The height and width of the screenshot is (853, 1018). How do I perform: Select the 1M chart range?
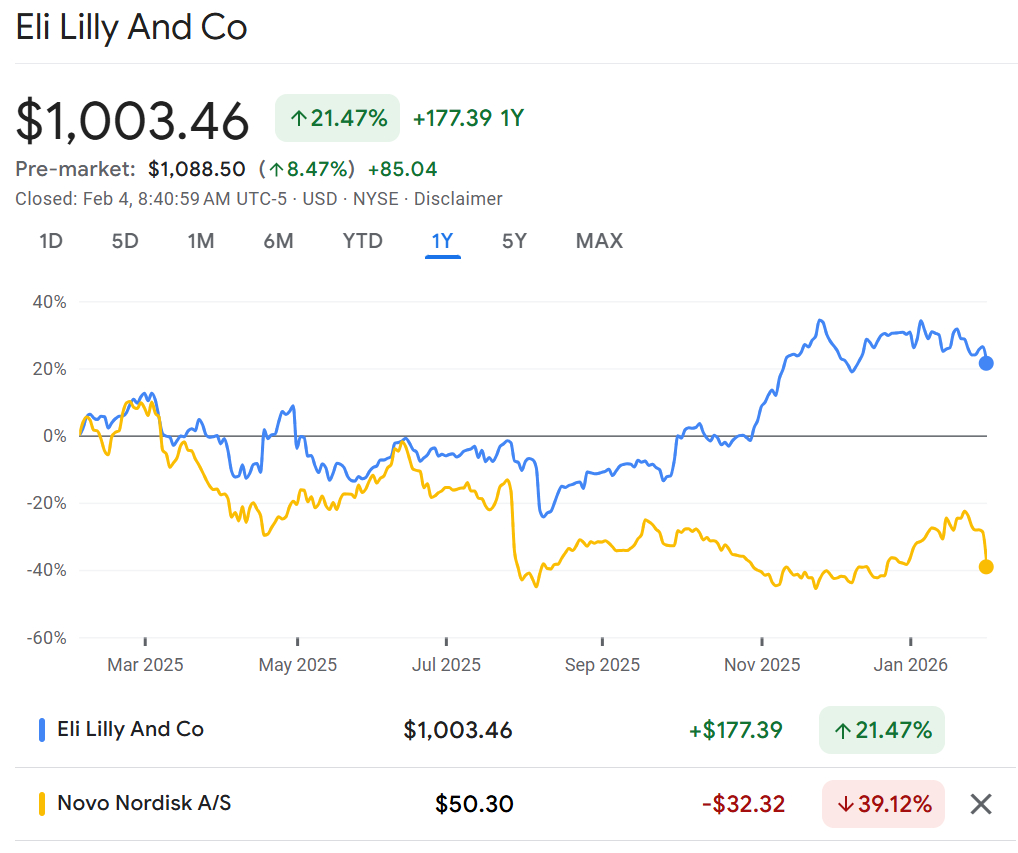pos(201,241)
